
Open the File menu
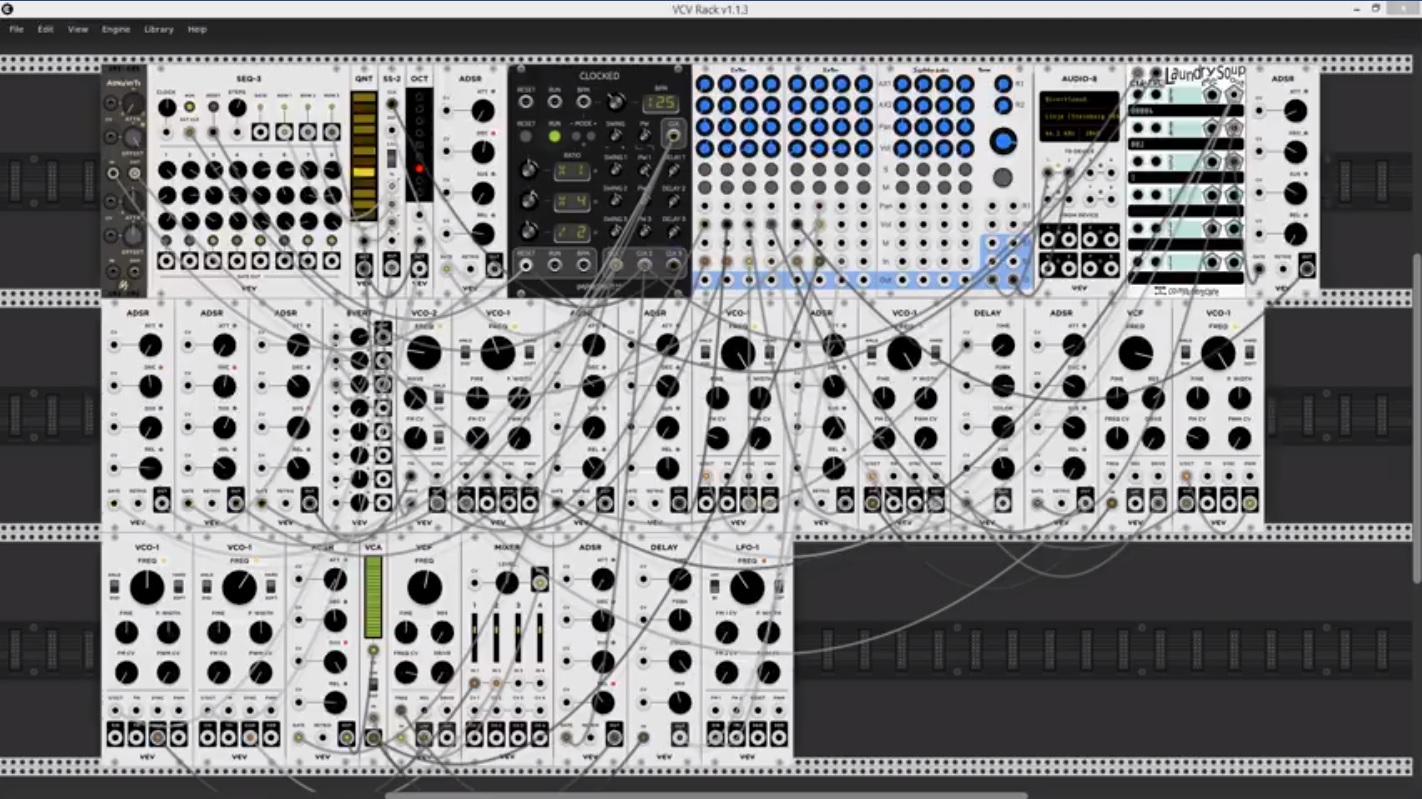click(x=16, y=29)
